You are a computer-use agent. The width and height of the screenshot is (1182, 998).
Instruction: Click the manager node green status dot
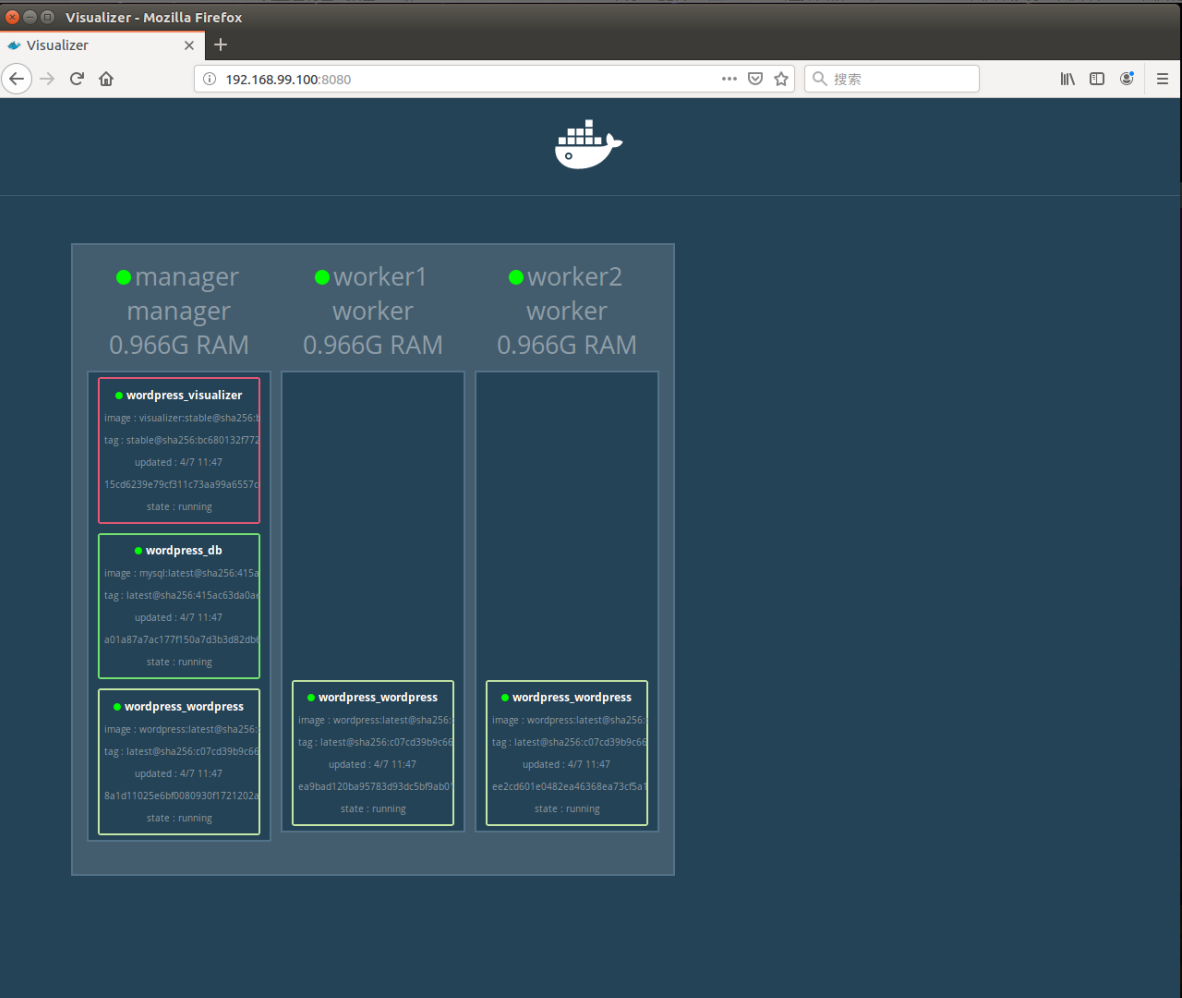[x=124, y=277]
